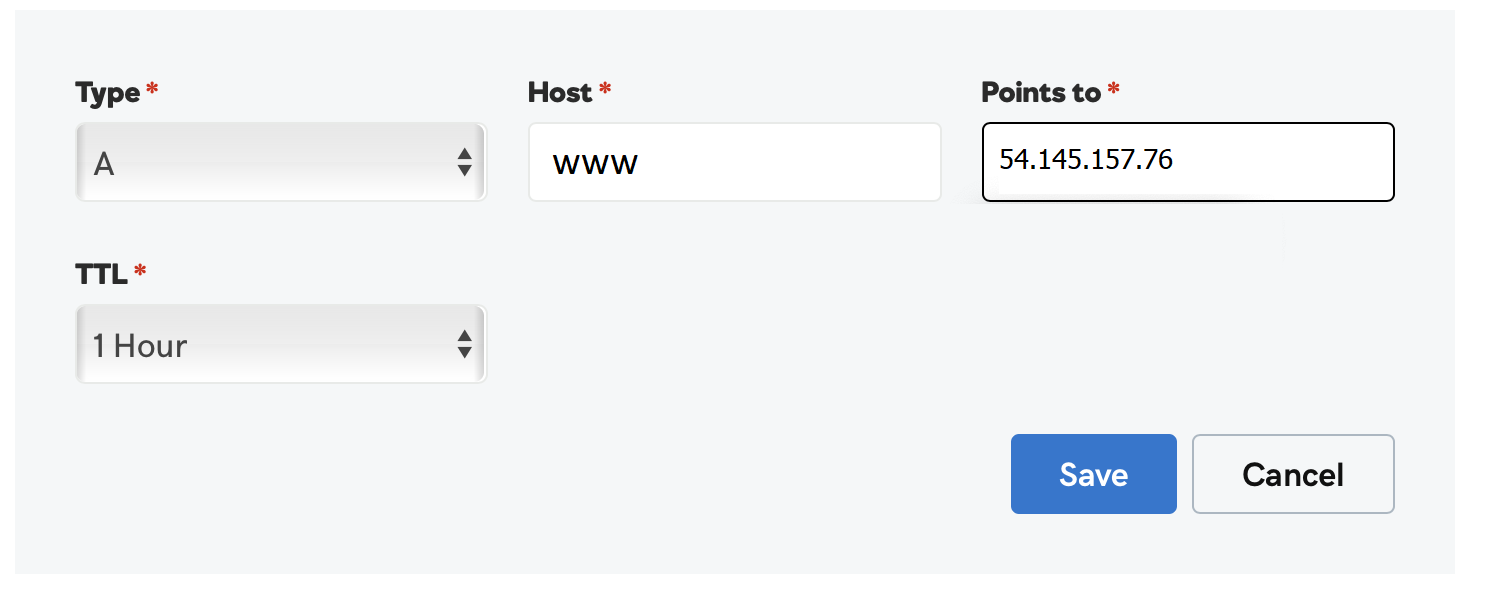The image size is (1496, 594).
Task: Click the Type field label
Action: (108, 93)
